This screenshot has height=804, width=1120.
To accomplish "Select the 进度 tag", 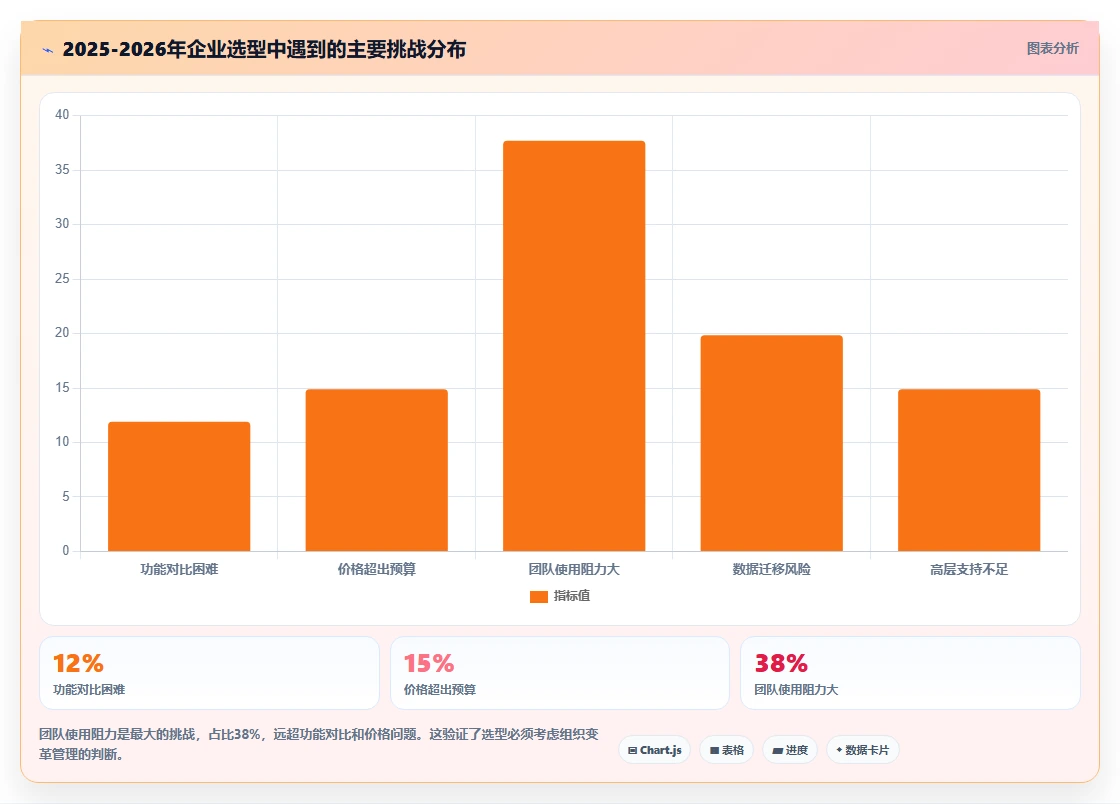I will [x=790, y=750].
